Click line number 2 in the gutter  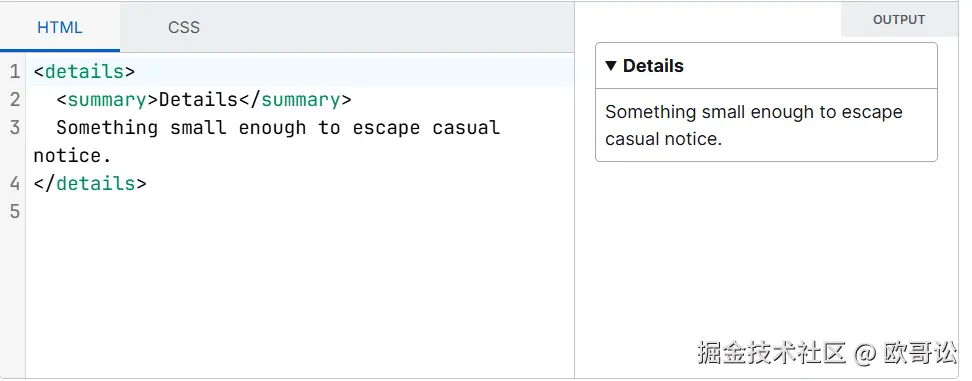[x=15, y=100]
